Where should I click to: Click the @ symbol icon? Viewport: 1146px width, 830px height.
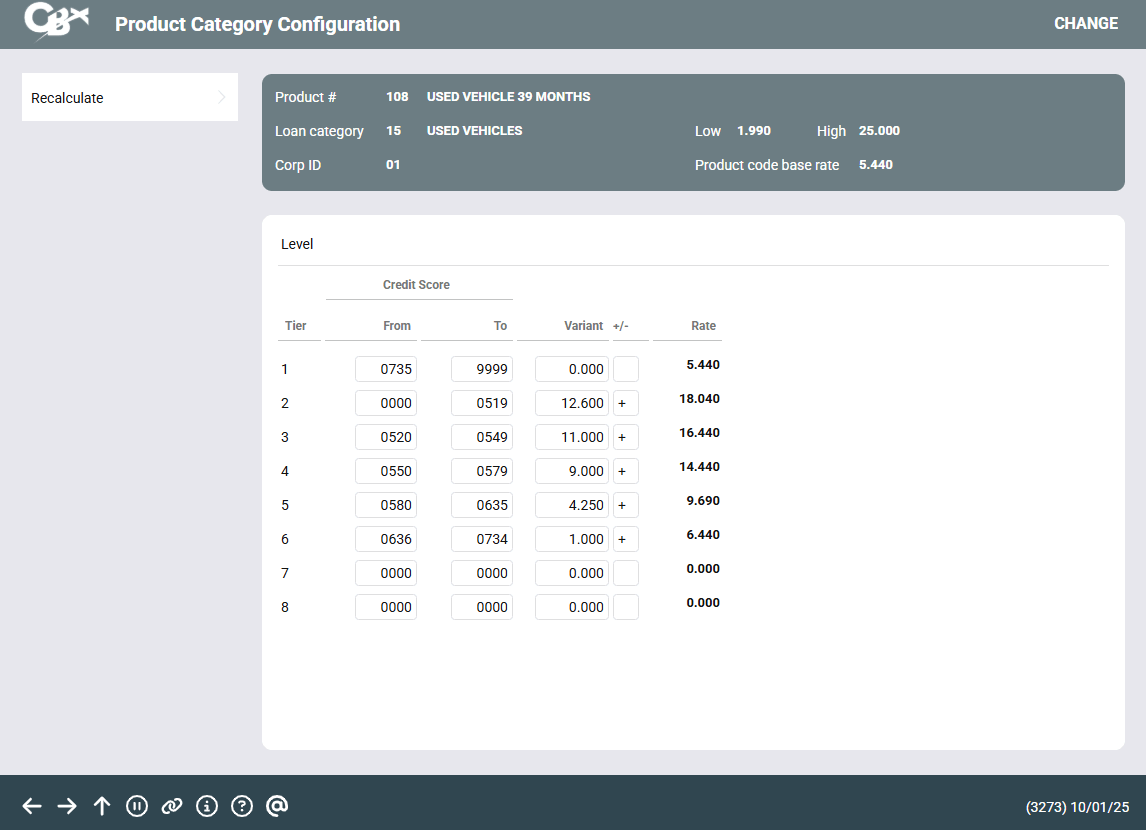click(277, 806)
